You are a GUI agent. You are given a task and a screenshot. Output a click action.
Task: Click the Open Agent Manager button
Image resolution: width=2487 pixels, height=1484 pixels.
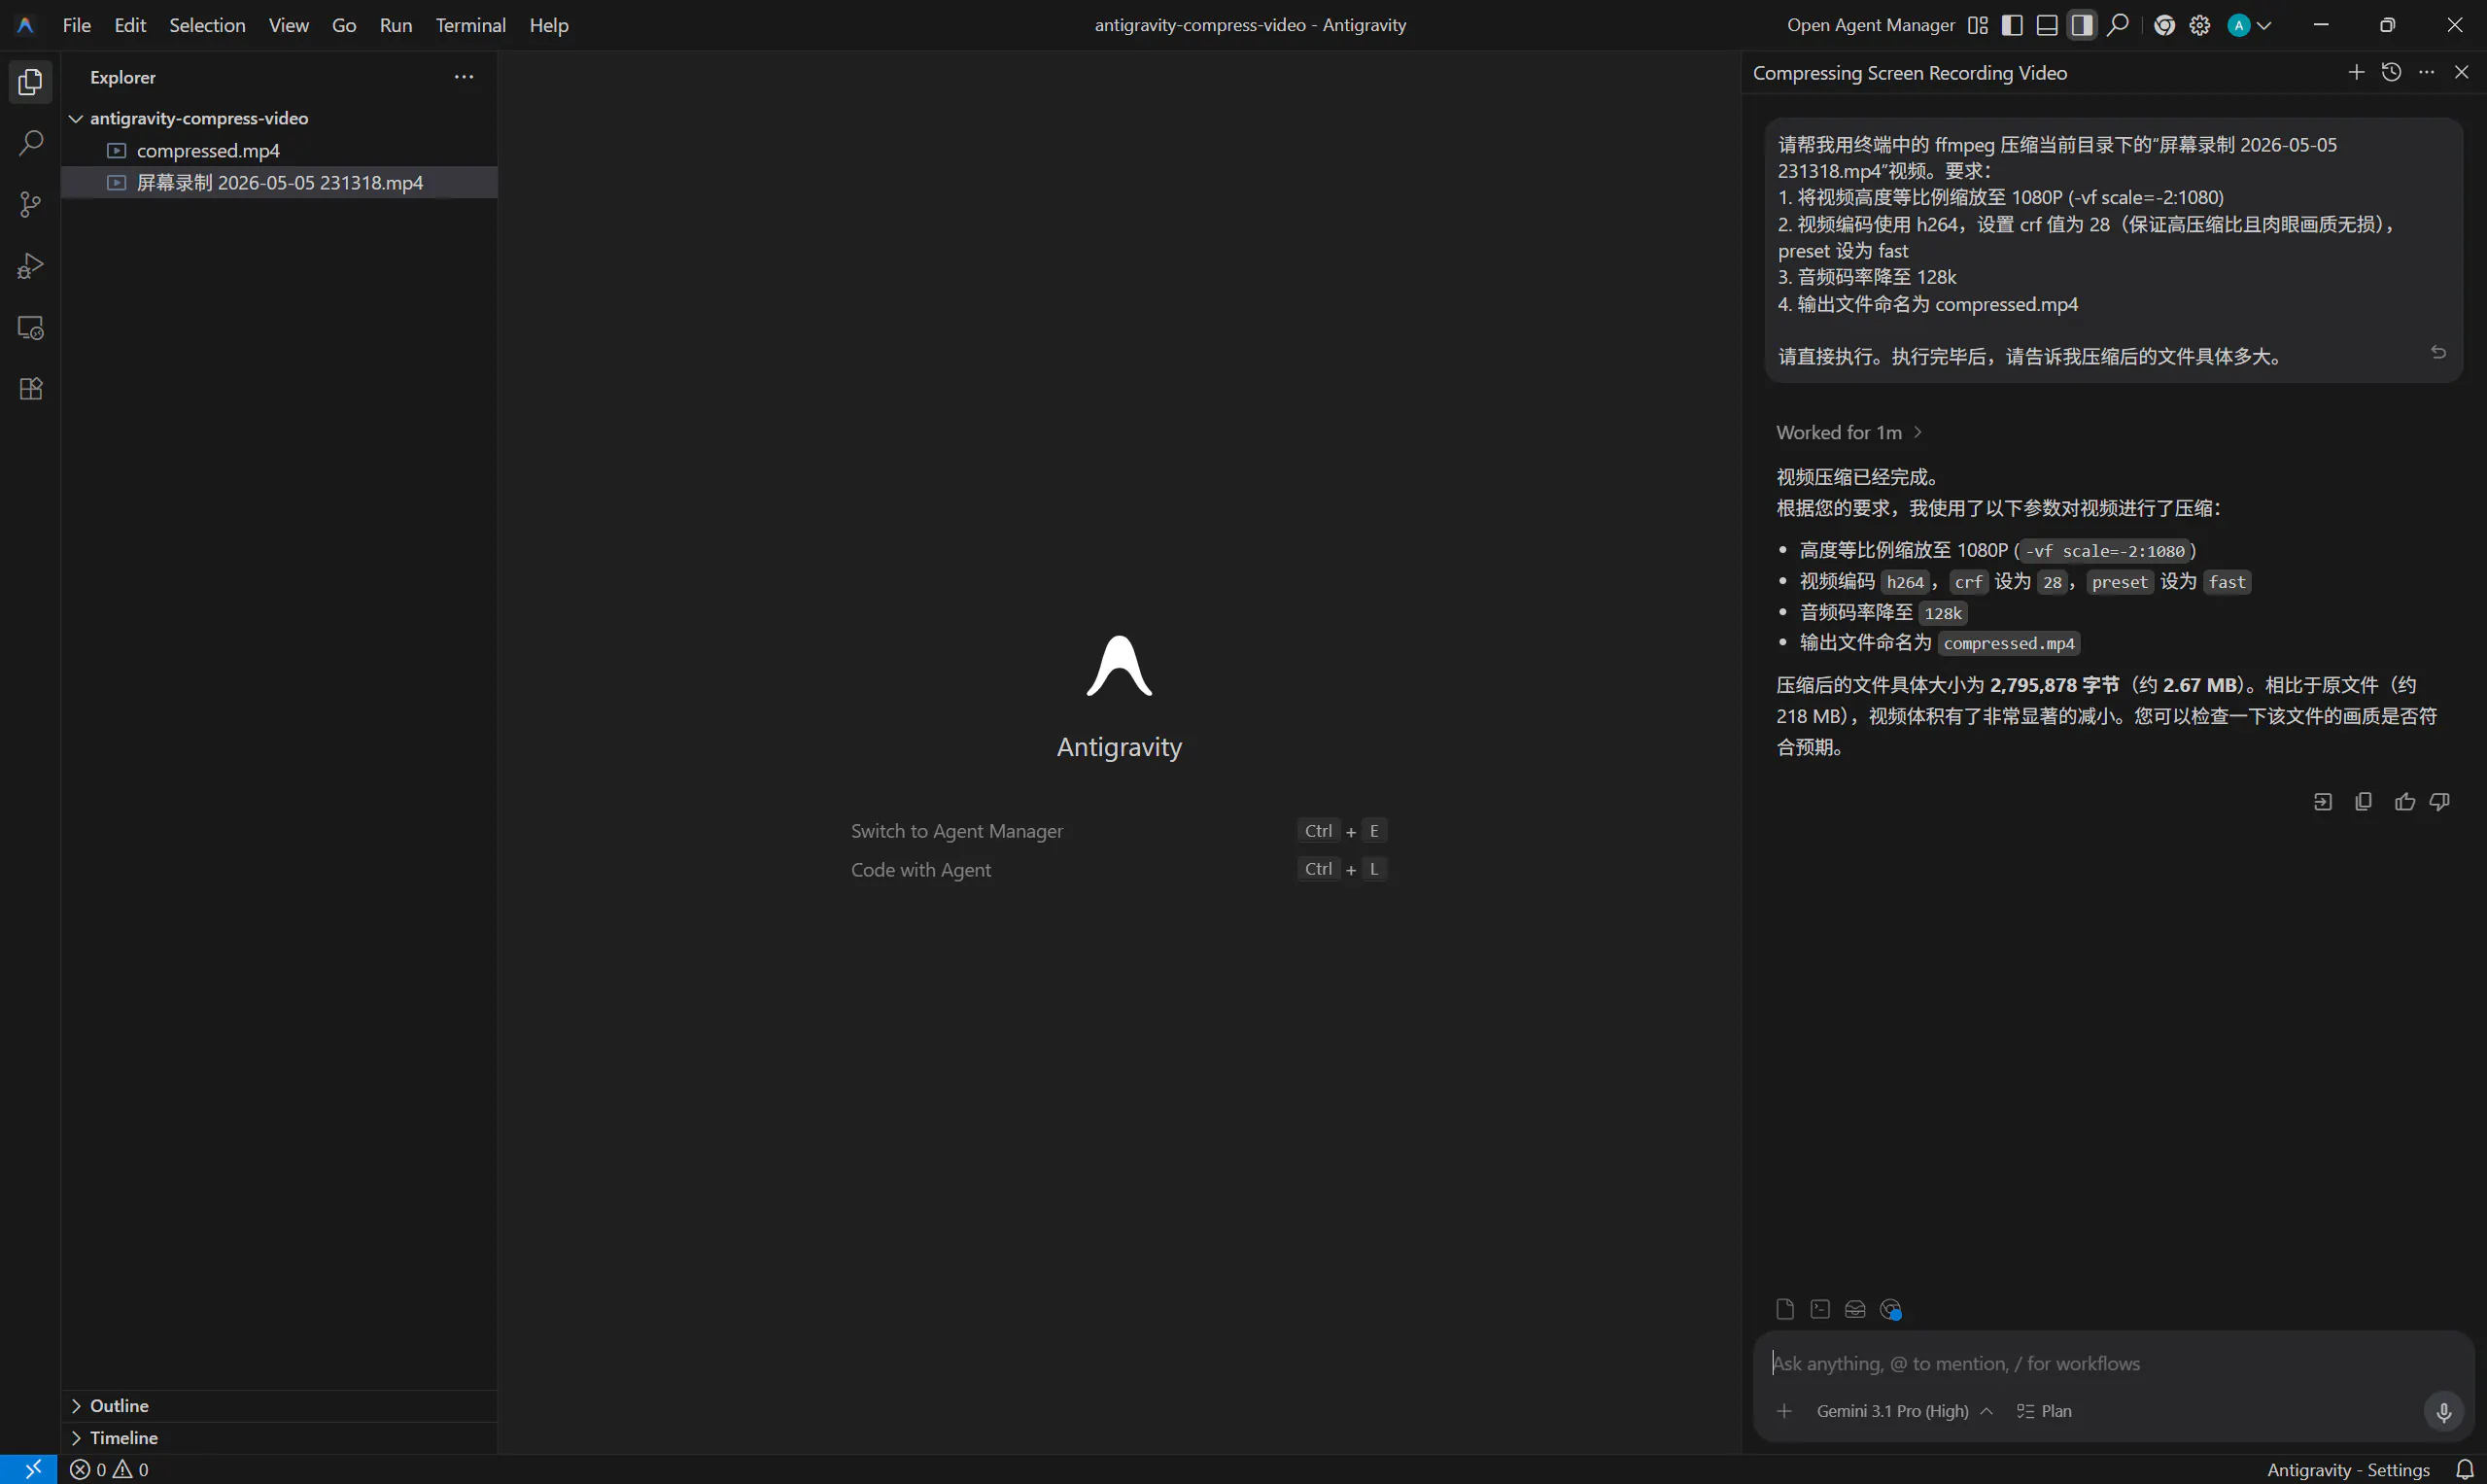pyautogui.click(x=1870, y=25)
